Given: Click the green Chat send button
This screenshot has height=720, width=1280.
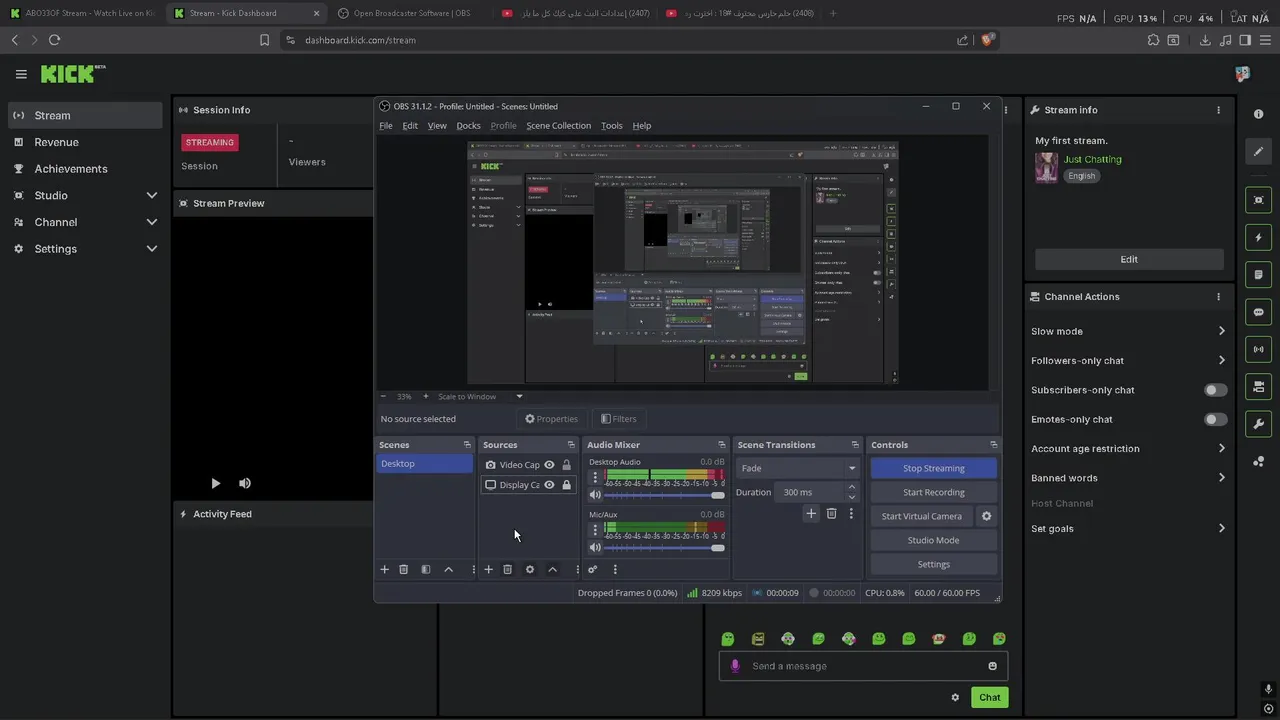Looking at the screenshot, I should coord(989,697).
